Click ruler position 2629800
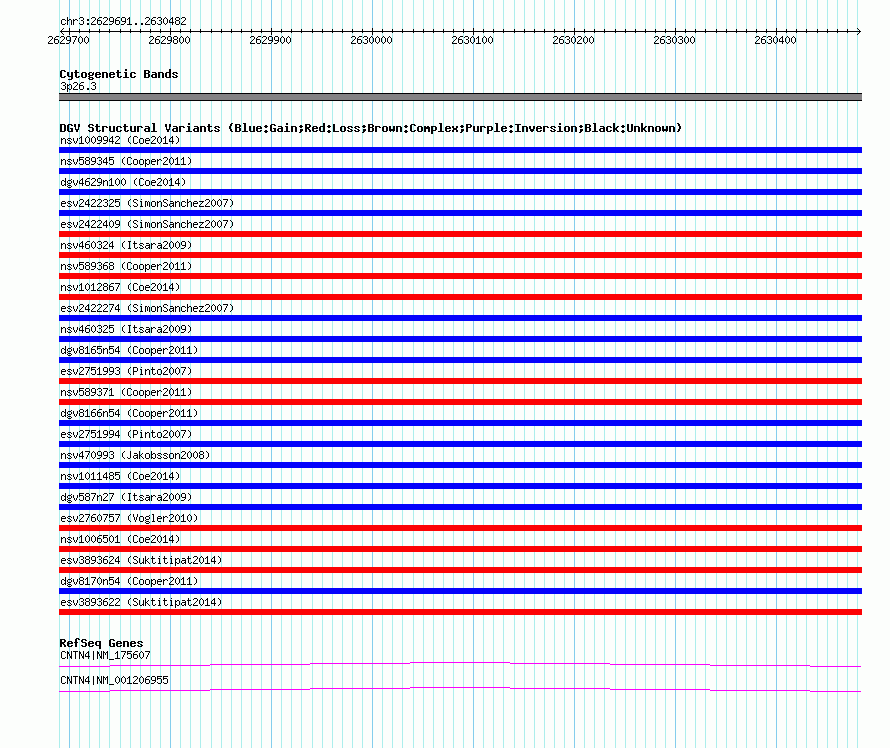 click(169, 40)
